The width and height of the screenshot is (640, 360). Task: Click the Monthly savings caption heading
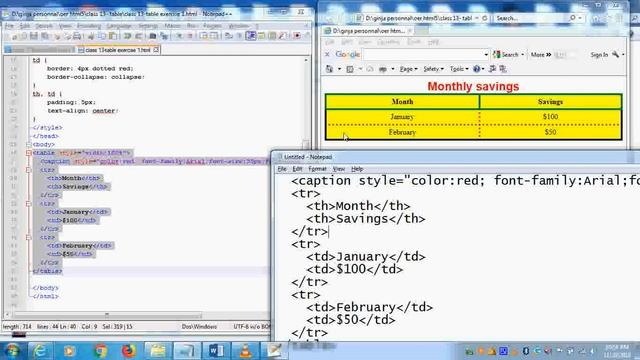tap(473, 87)
